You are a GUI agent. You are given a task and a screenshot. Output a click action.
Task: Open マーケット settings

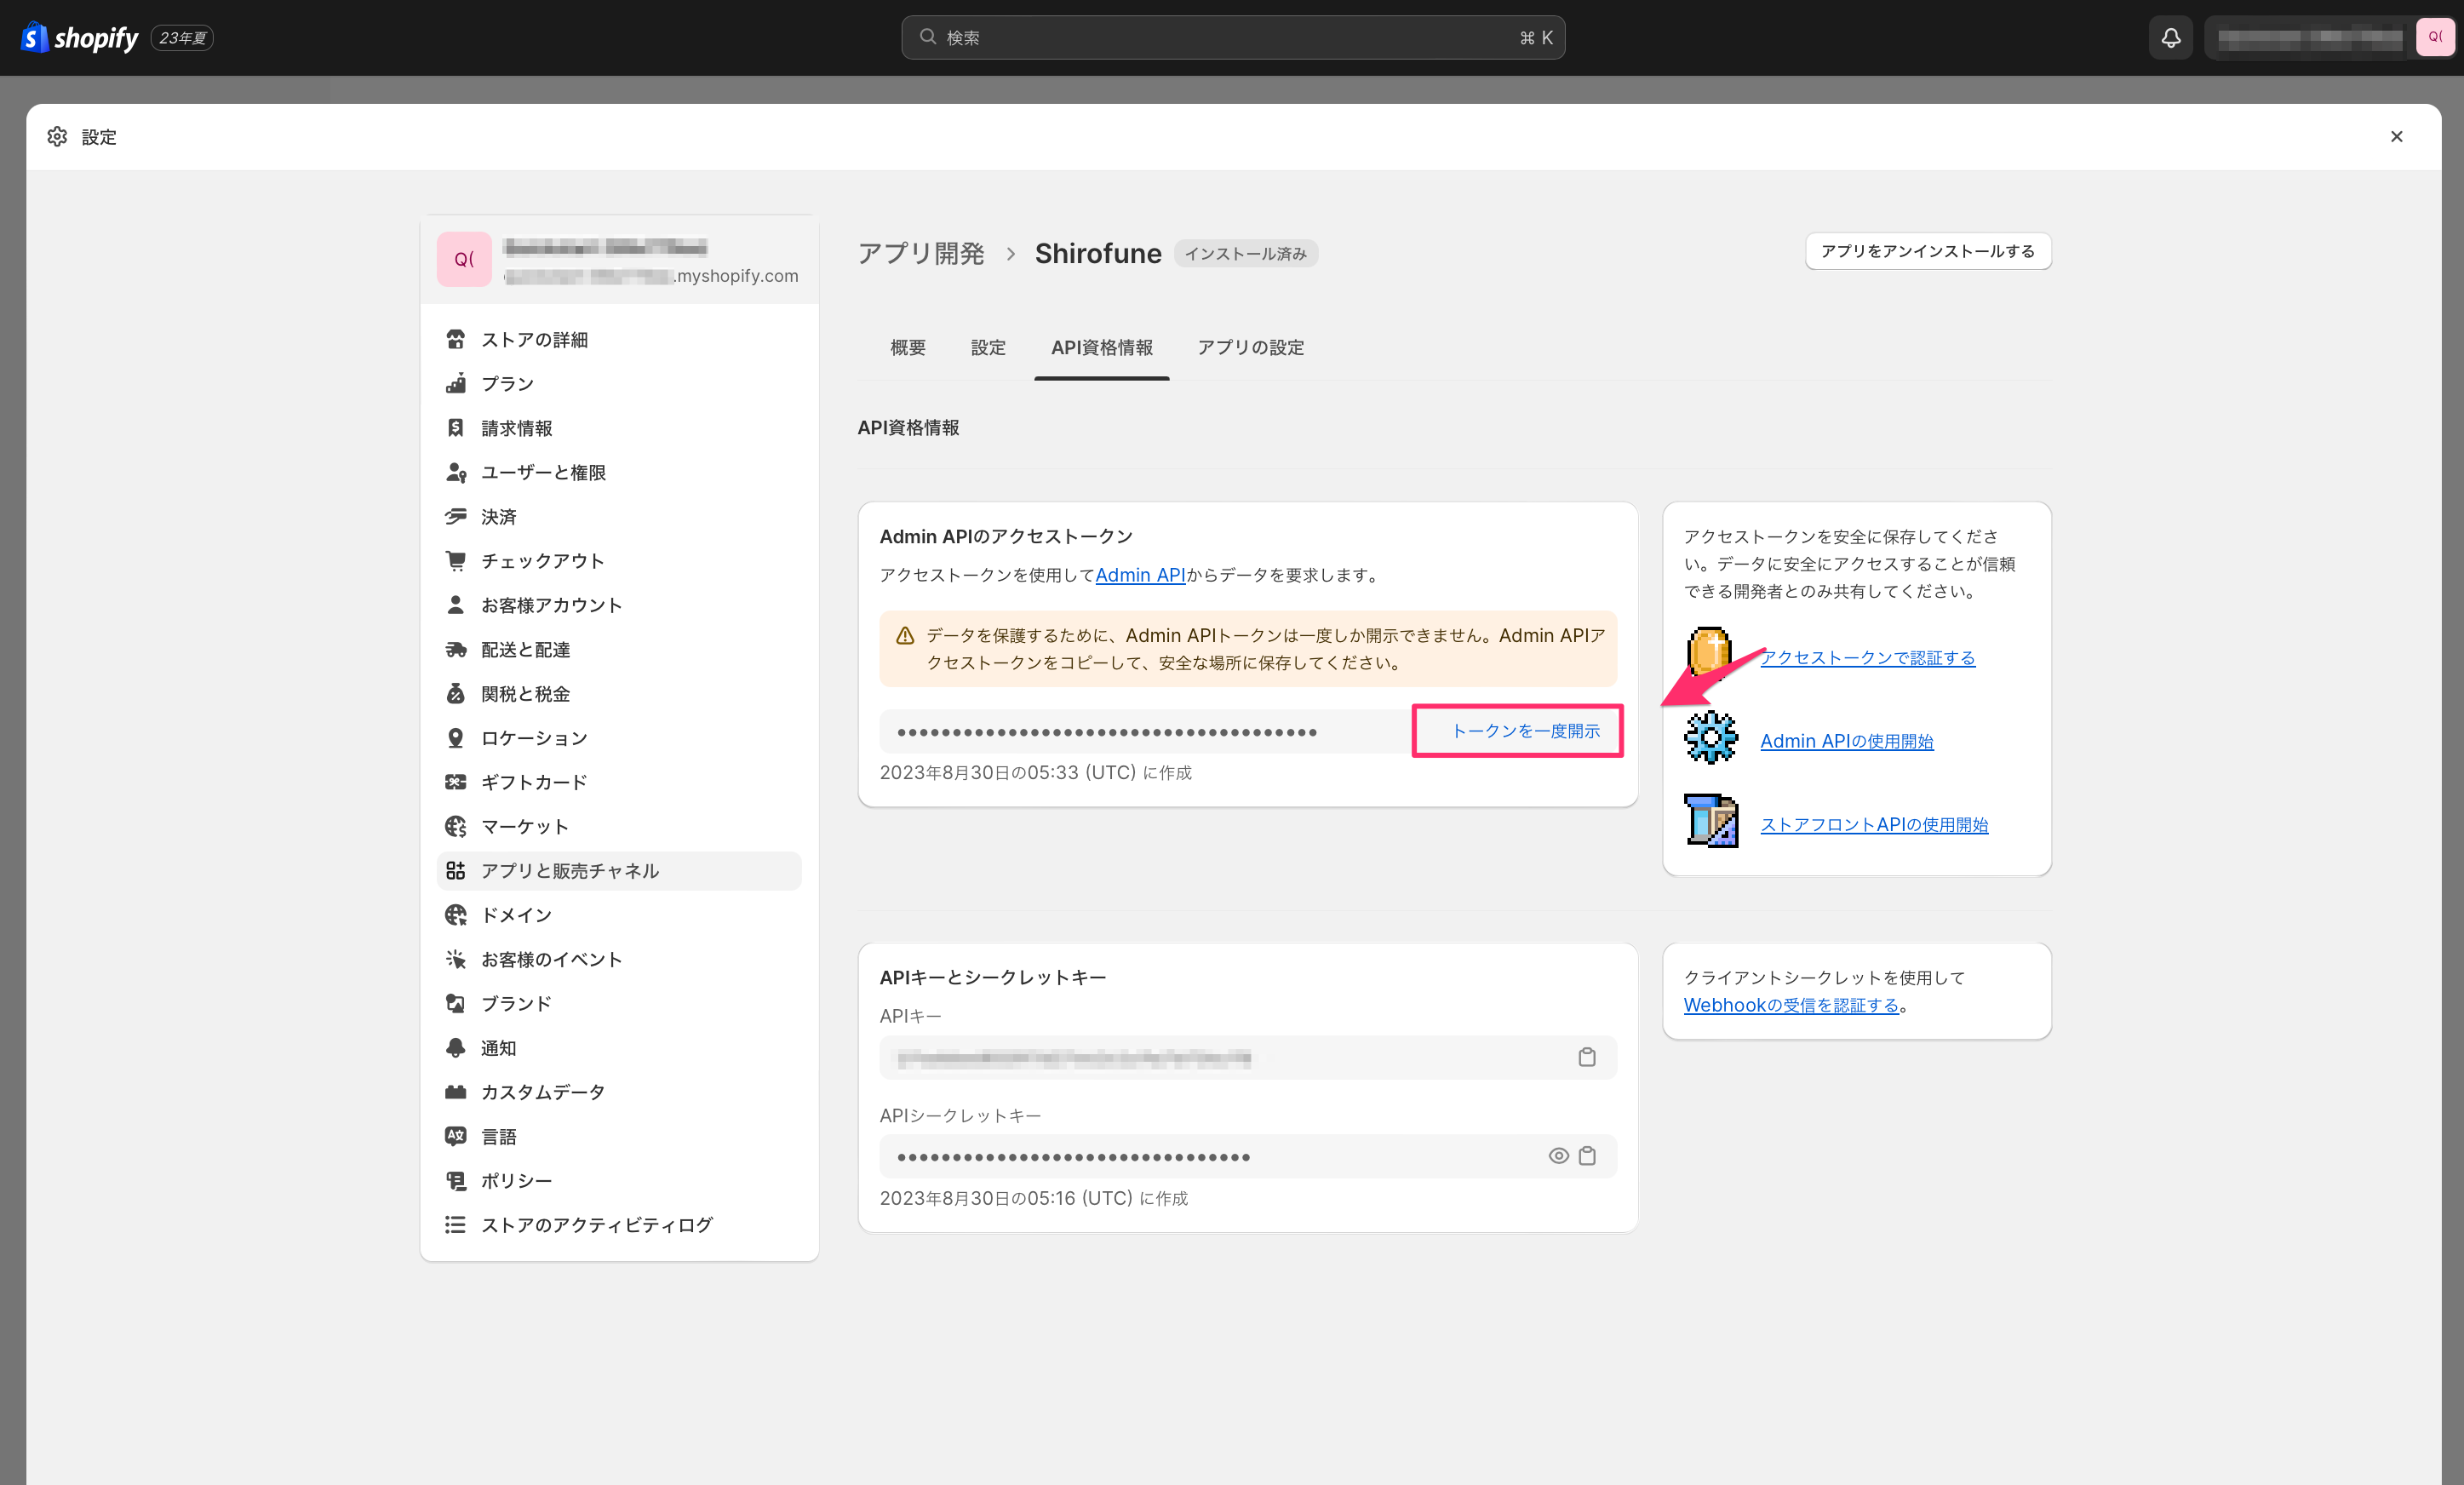(x=619, y=827)
